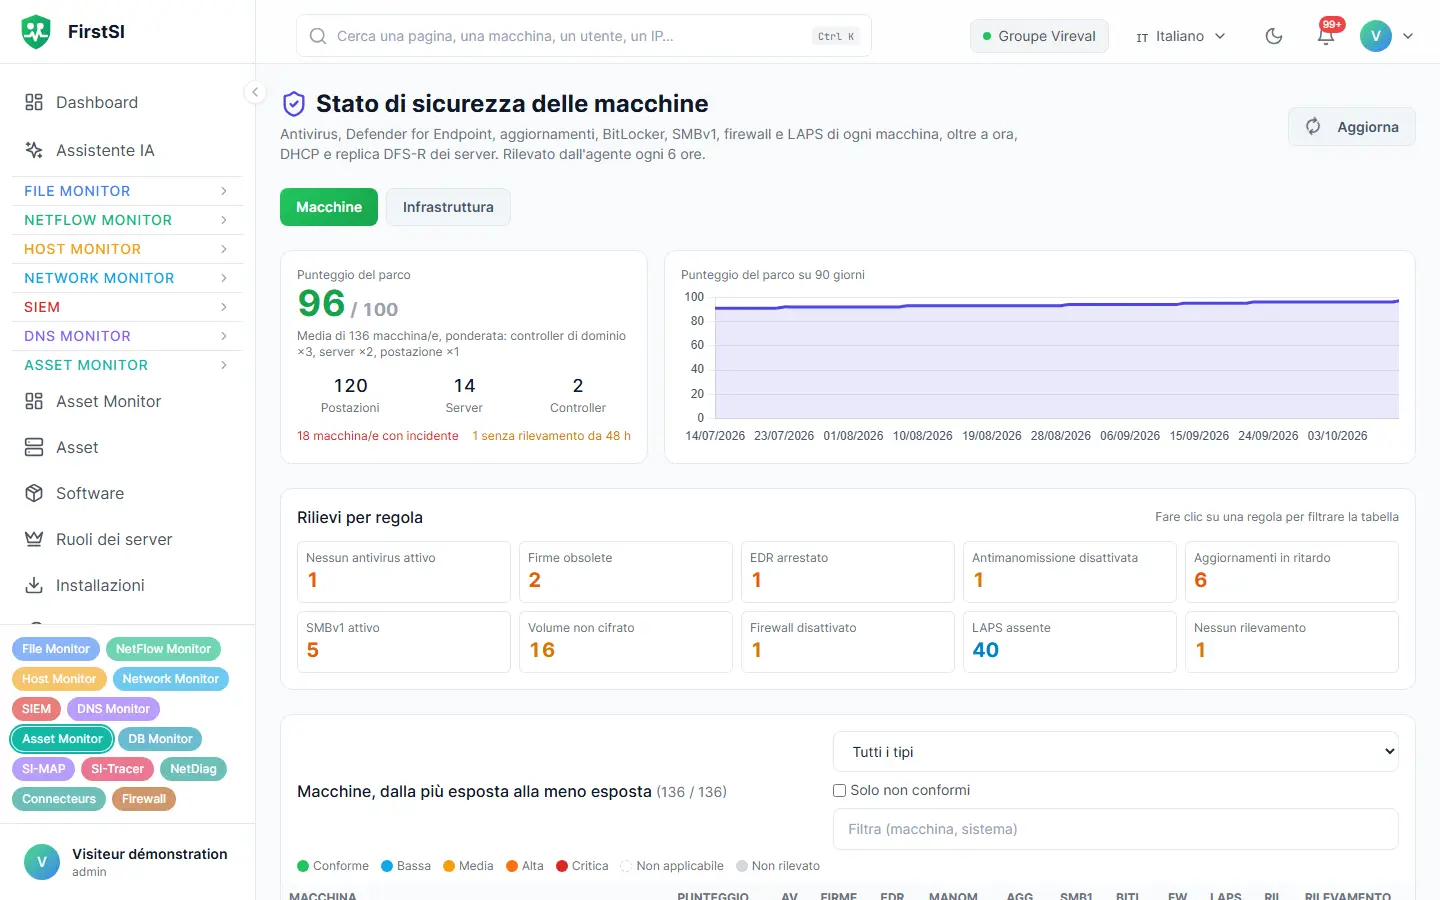Click the Installazioni download icon
Viewport: 1440px width, 900px height.
pos(34,585)
